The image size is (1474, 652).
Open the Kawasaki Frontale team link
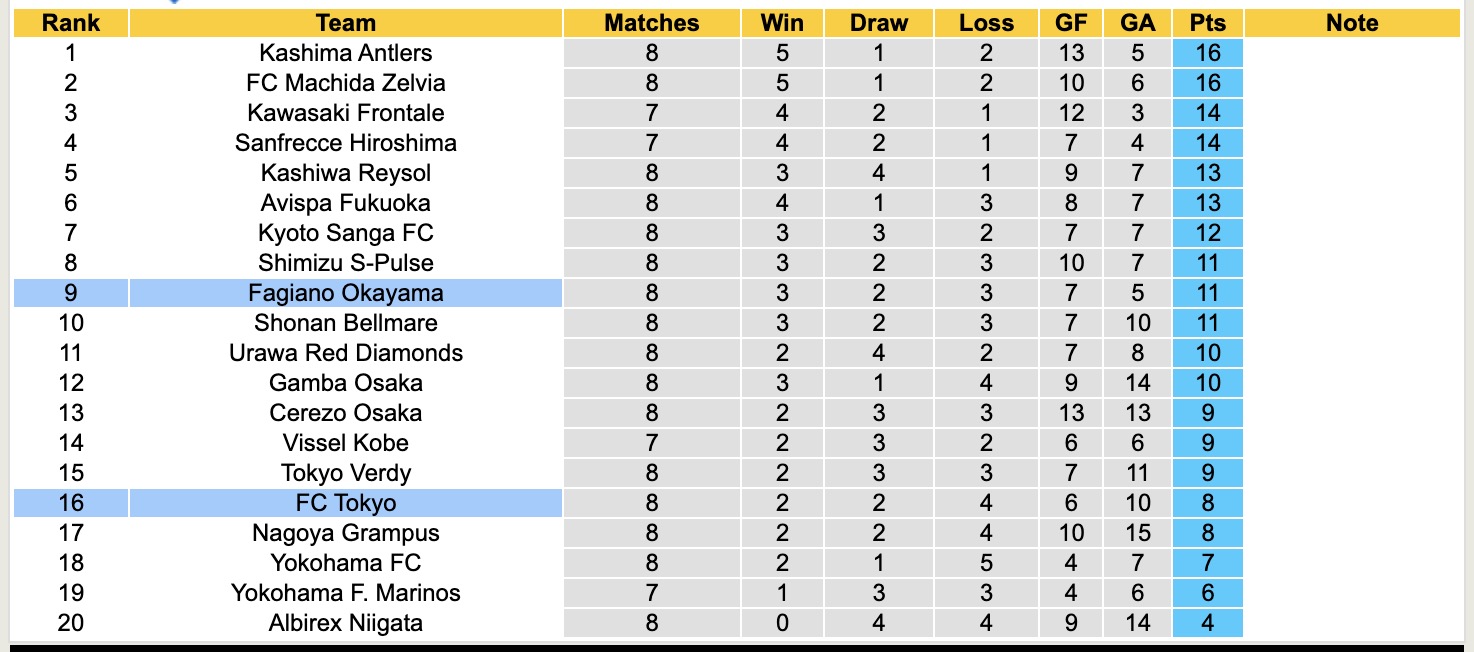pyautogui.click(x=345, y=113)
